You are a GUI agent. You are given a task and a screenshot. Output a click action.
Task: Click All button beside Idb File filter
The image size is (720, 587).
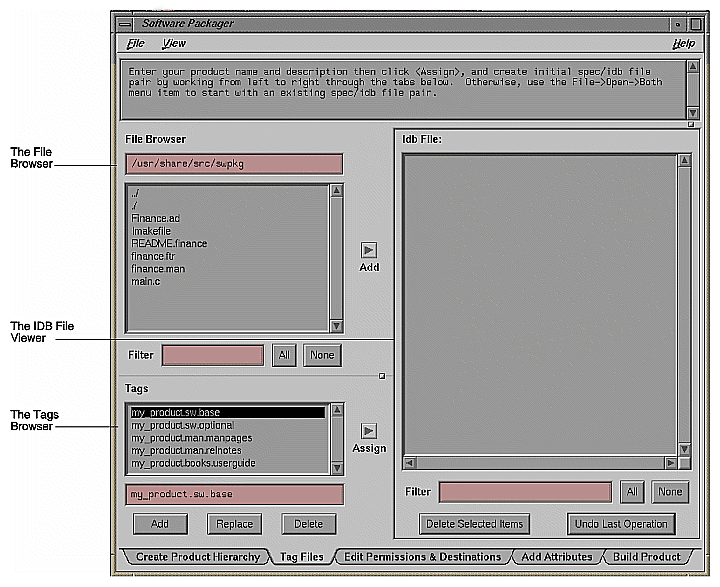[632, 492]
